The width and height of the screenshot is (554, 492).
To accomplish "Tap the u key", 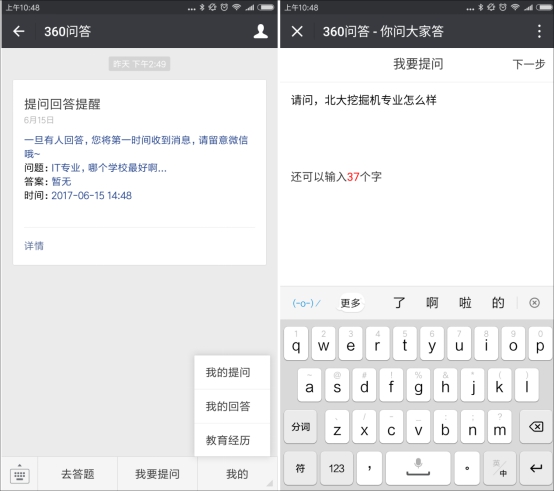I will pyautogui.click(x=459, y=344).
